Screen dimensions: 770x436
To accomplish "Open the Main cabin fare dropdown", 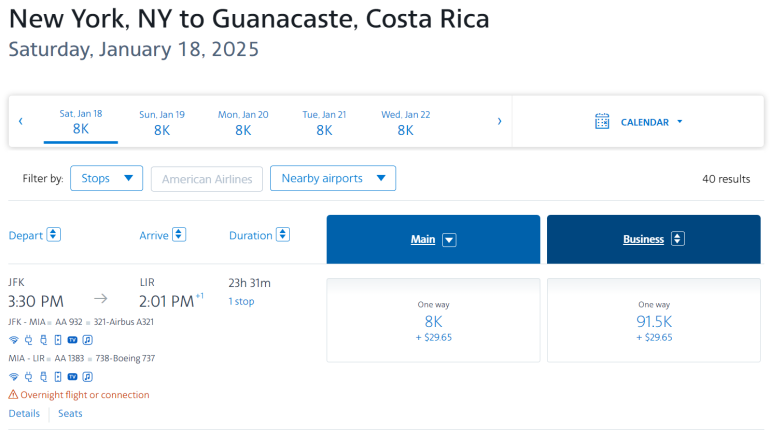I will pos(449,240).
